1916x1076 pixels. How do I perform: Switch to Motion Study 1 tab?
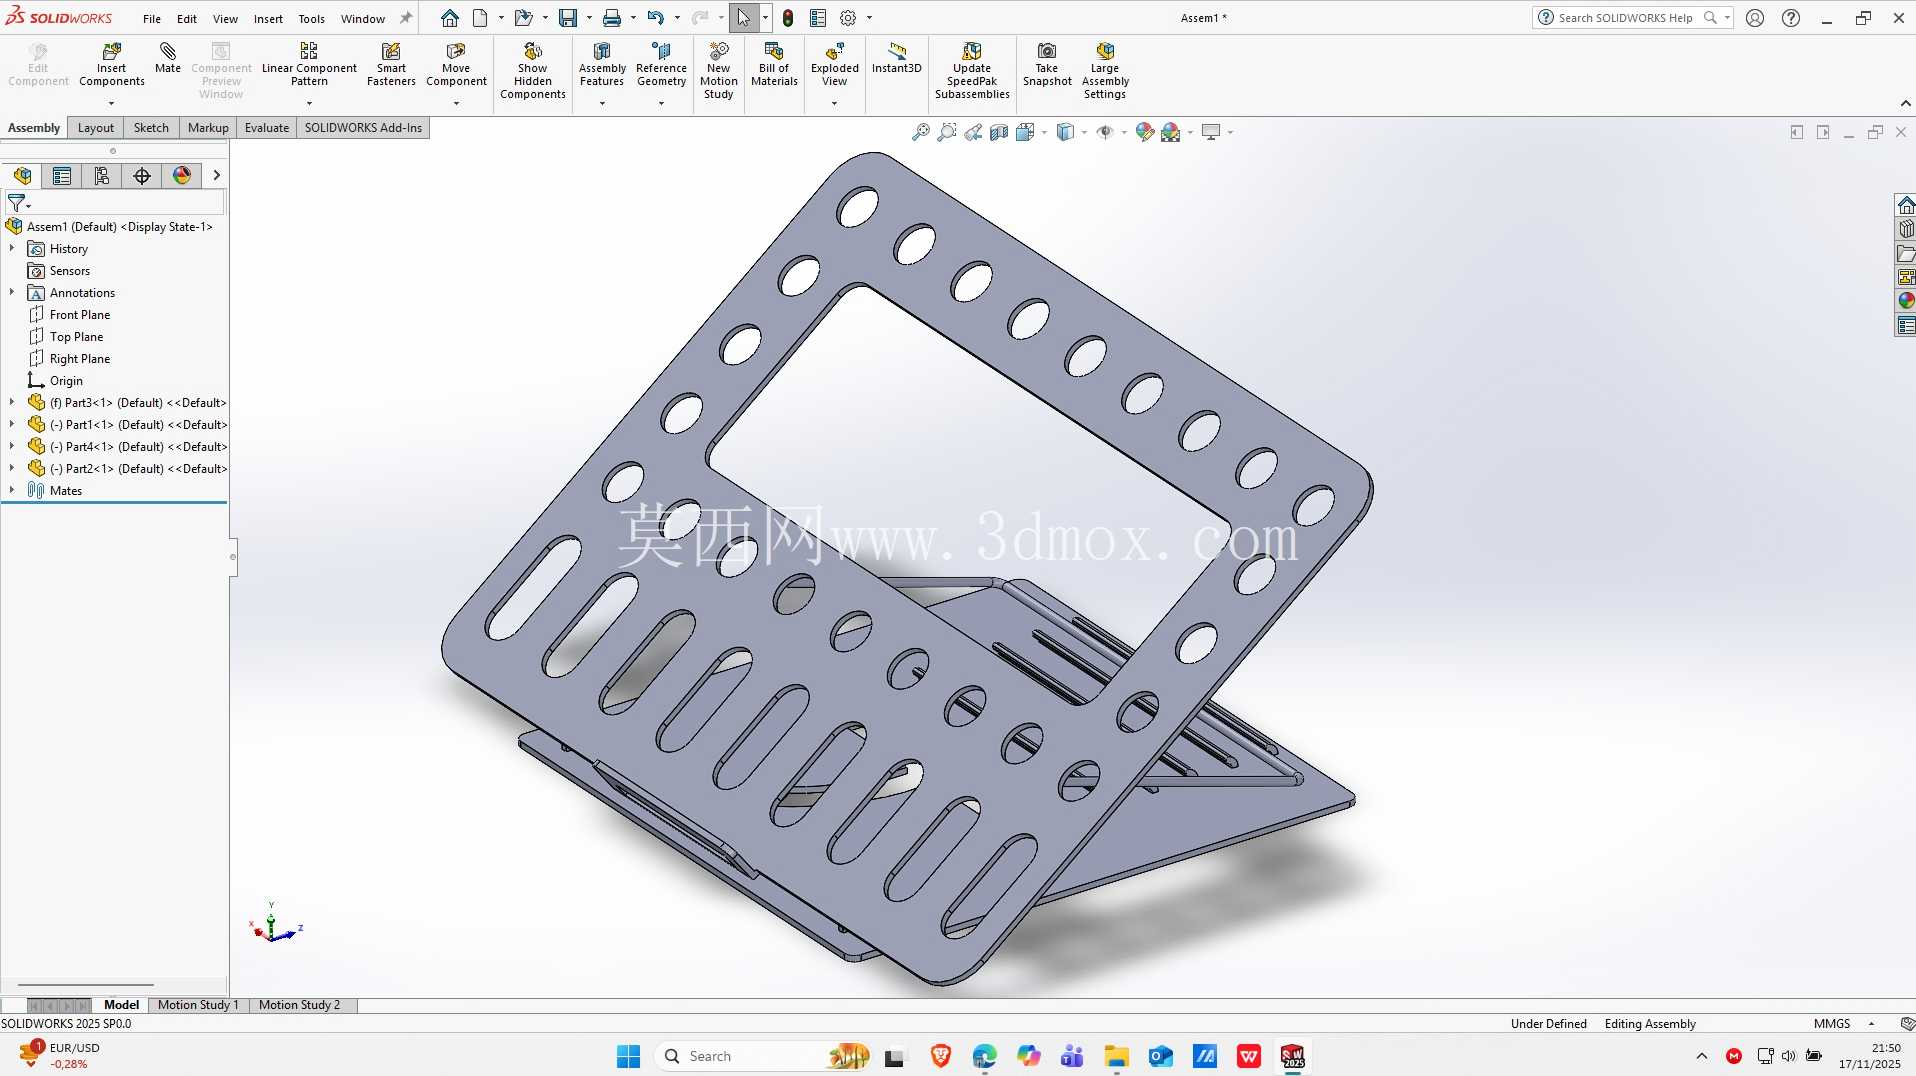pyautogui.click(x=198, y=1005)
